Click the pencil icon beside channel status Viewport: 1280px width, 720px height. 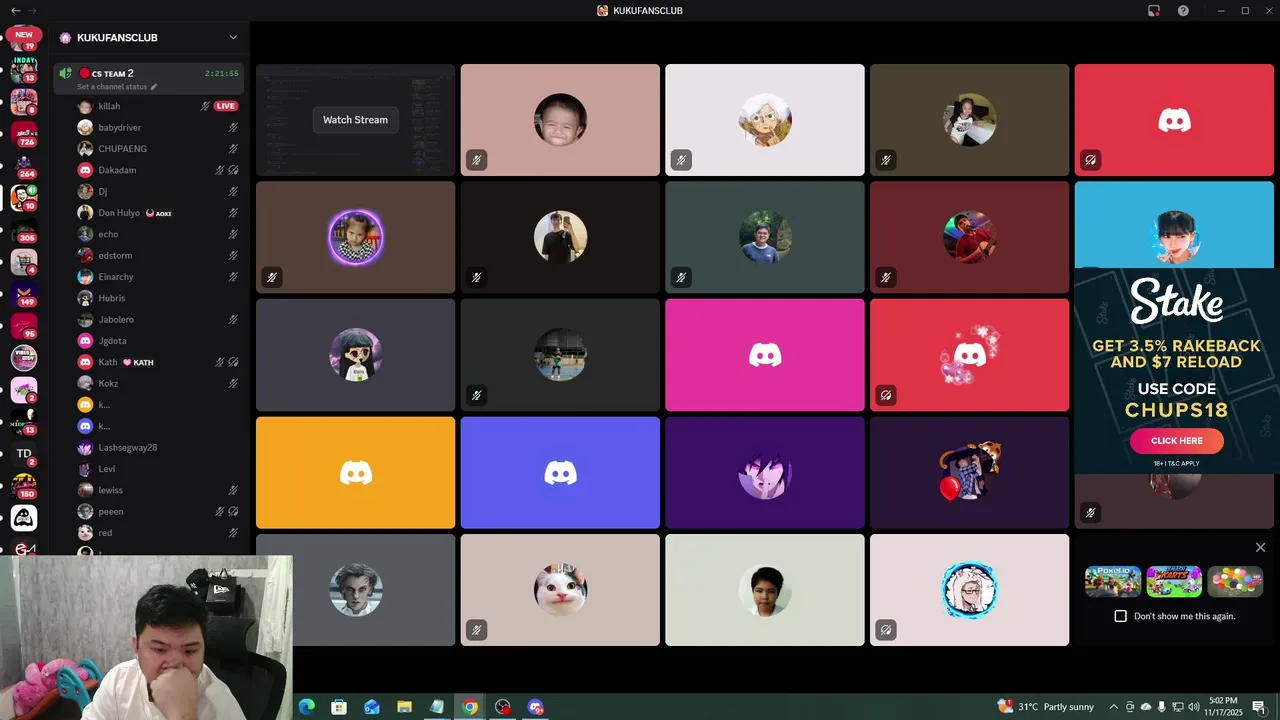[x=154, y=87]
